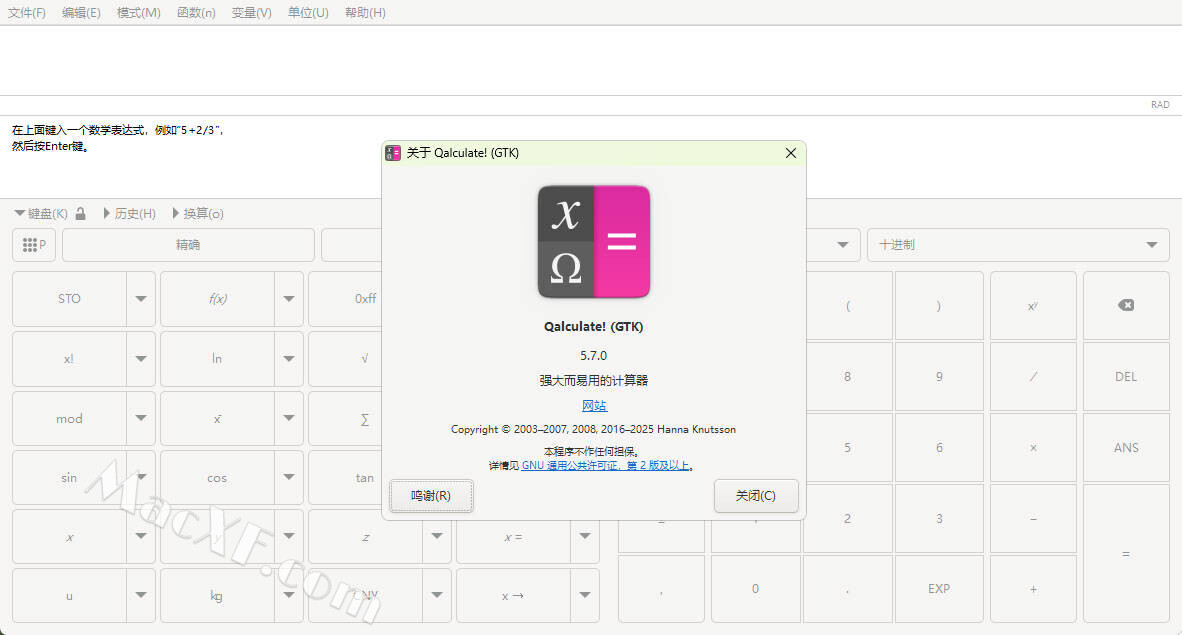Screen dimensions: 1182x635
Task: Click the cos key
Action: (x=217, y=477)
